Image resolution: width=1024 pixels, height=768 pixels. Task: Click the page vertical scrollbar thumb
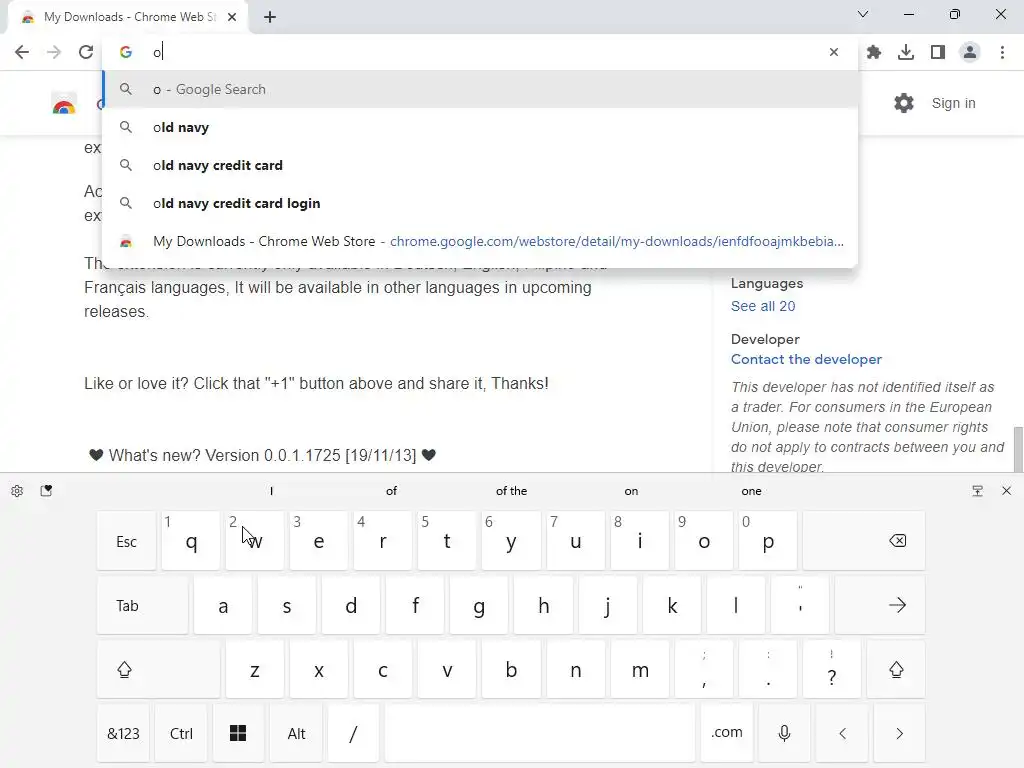click(x=1017, y=449)
